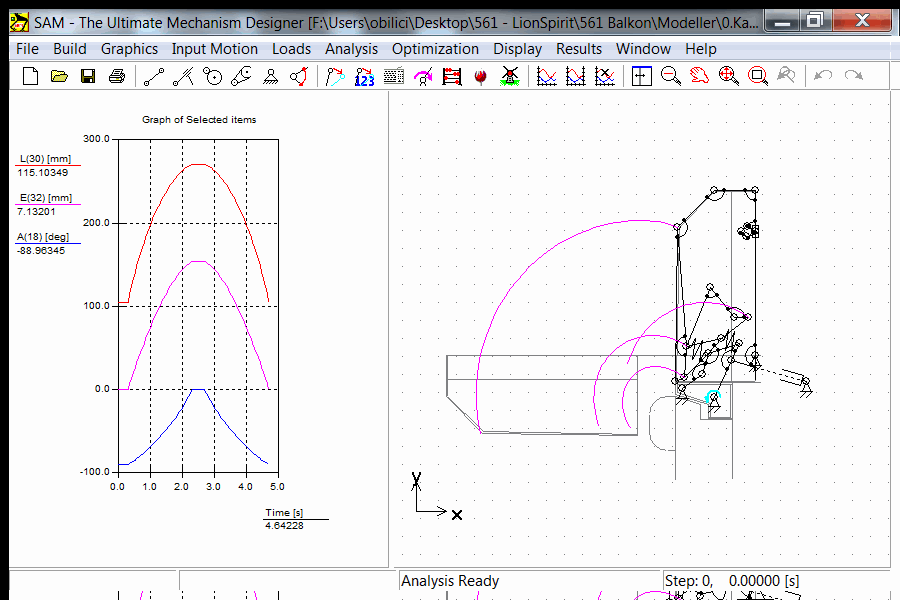Screen dimensions: 900x600
Task: Select the gear element tool
Action: pyautogui.click(x=212, y=76)
